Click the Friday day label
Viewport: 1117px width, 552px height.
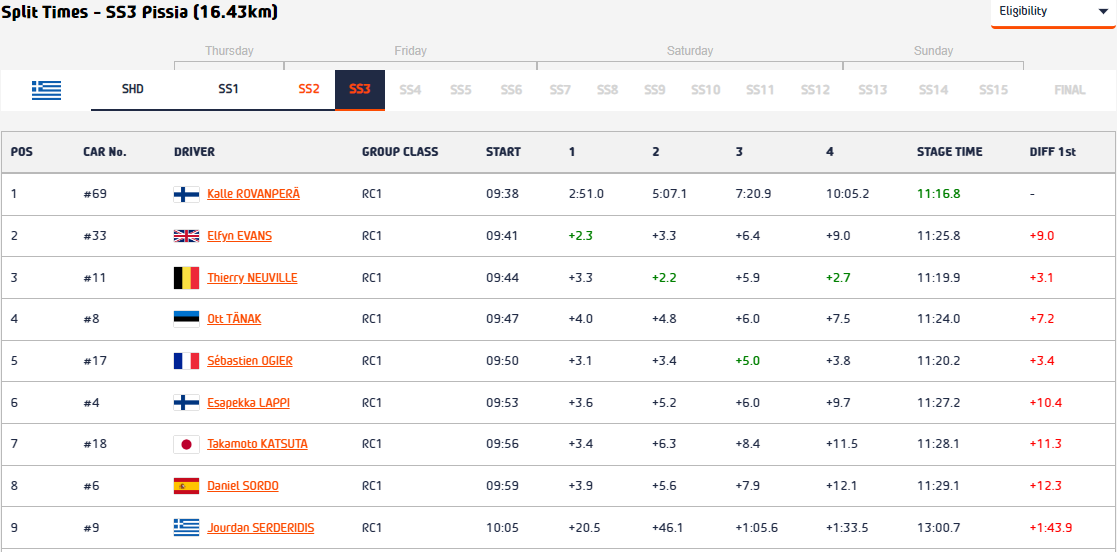tap(410, 51)
